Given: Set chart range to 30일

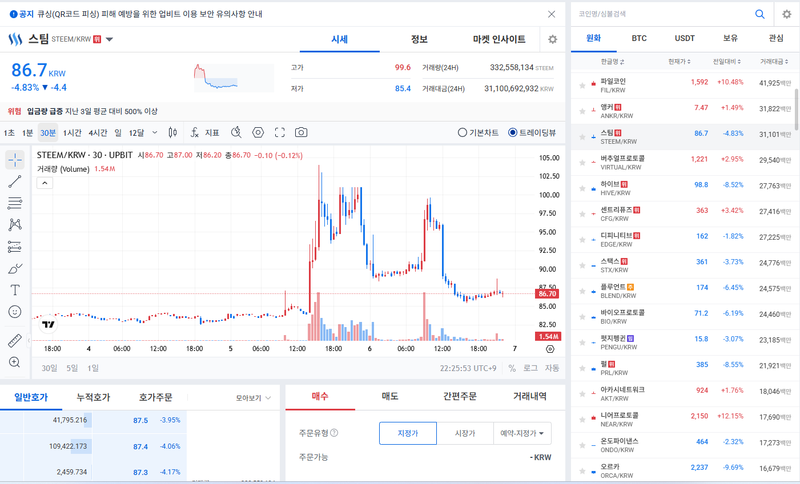Looking at the screenshot, I should 49,368.
